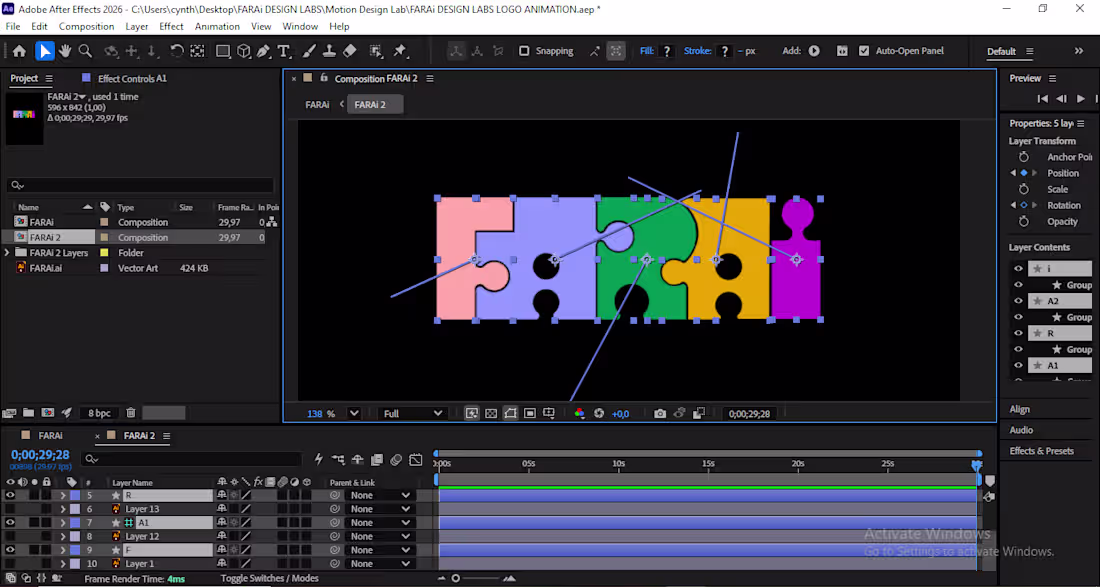Click the Delete trash icon in the Project panel
This screenshot has width=1100, height=587.
pyautogui.click(x=130, y=413)
